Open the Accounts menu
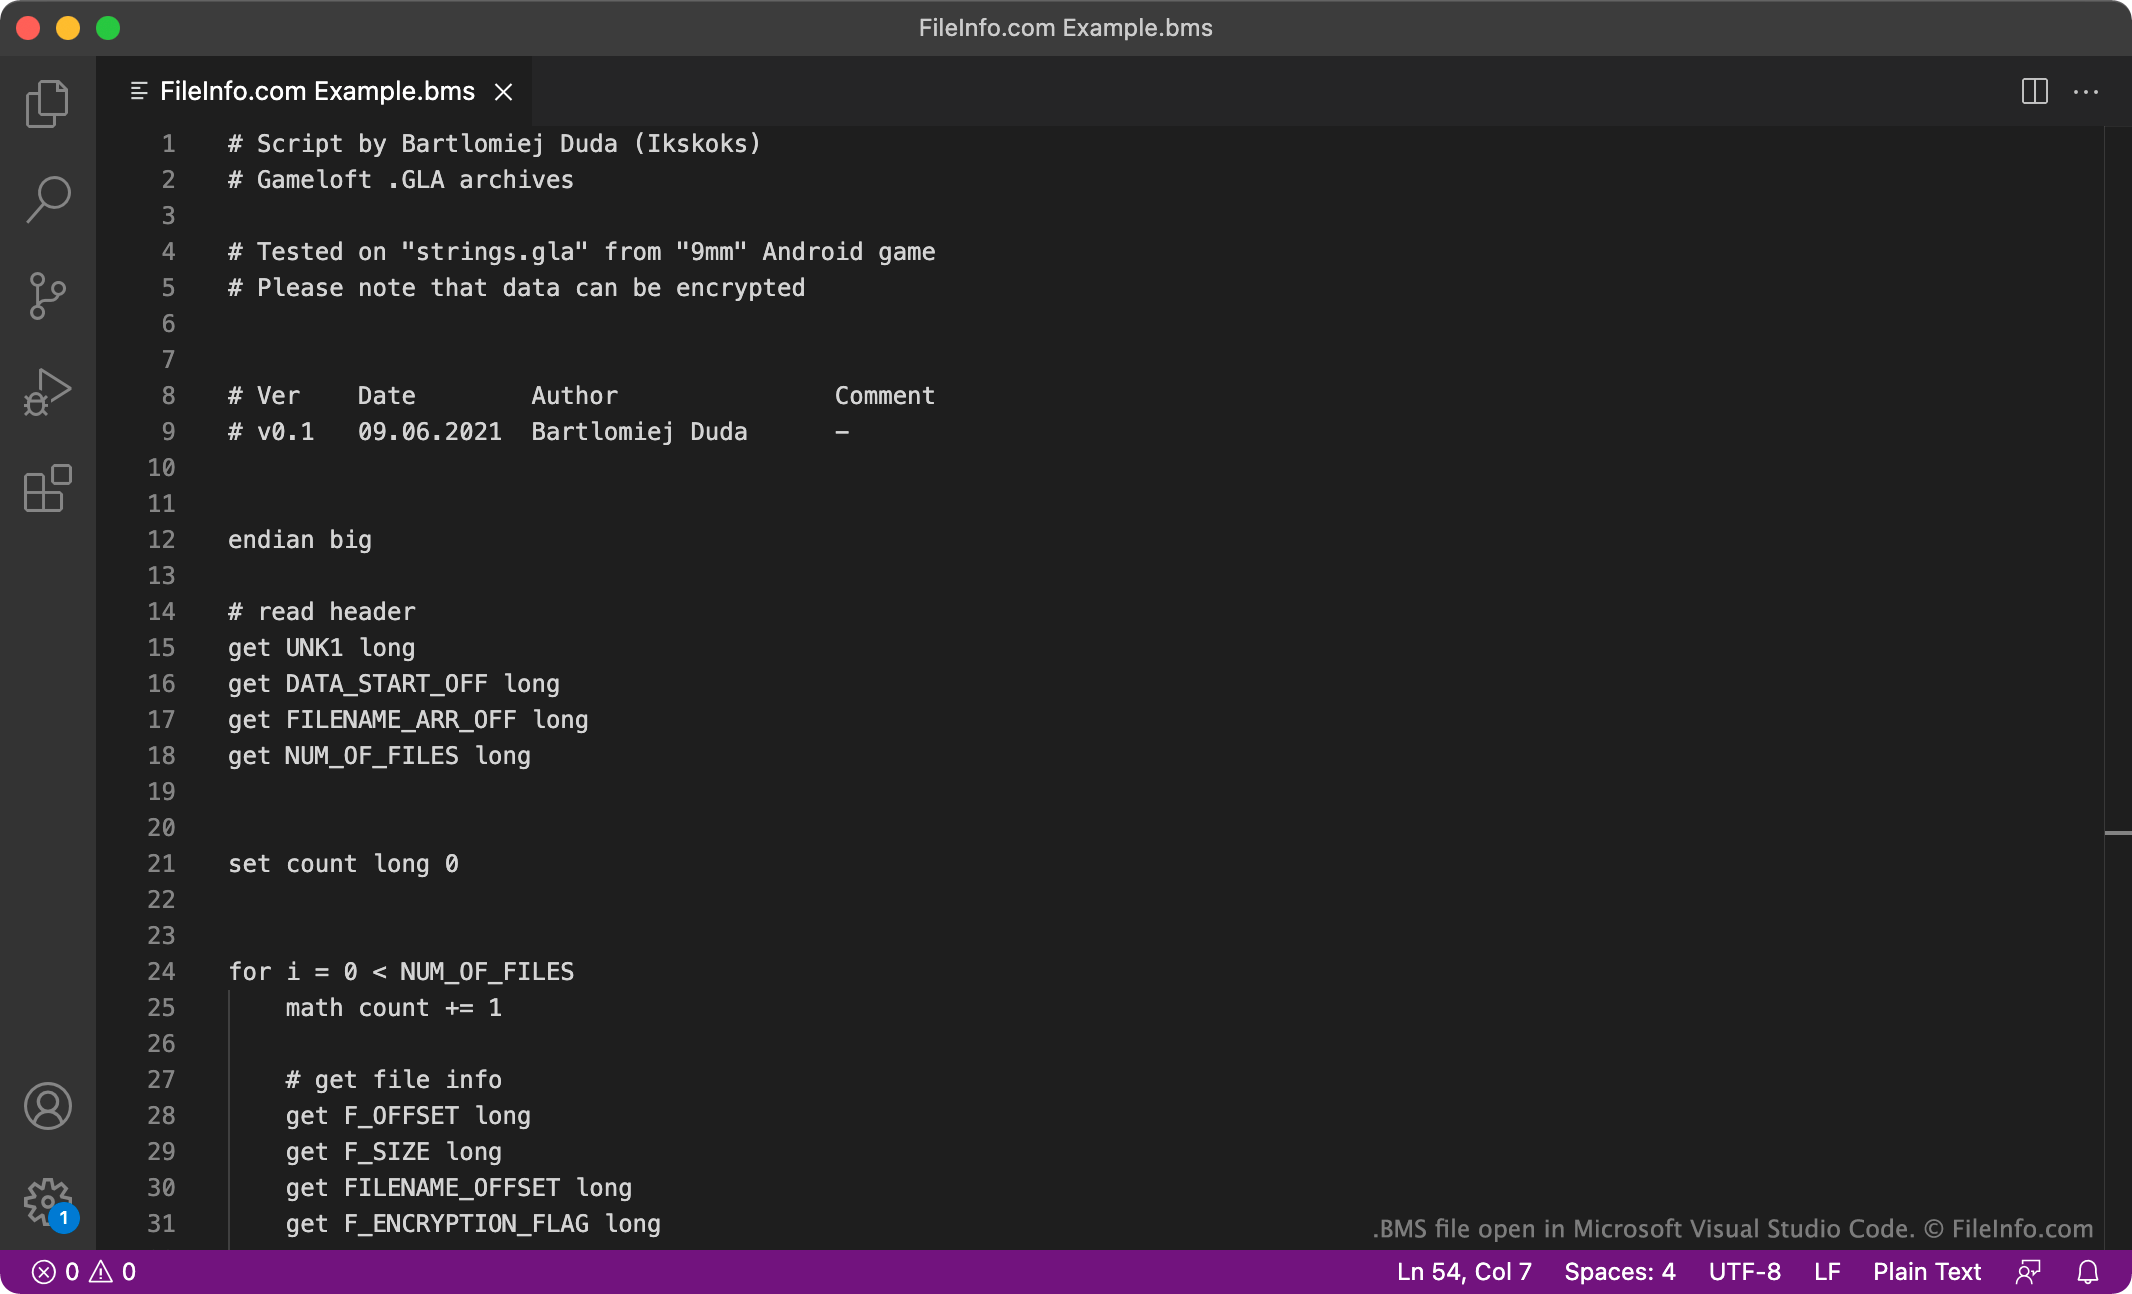 (47, 1107)
